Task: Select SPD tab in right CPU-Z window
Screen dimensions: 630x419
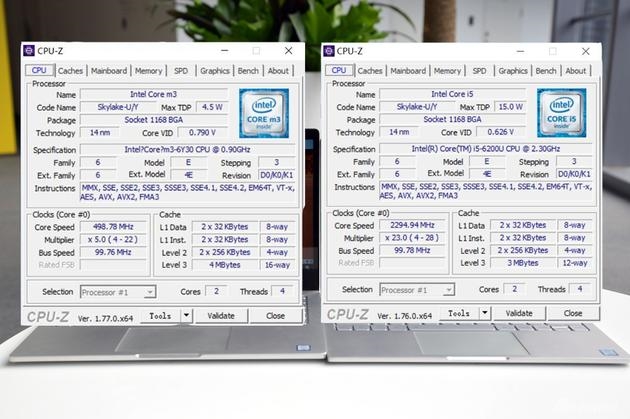Action: pyautogui.click(x=479, y=71)
